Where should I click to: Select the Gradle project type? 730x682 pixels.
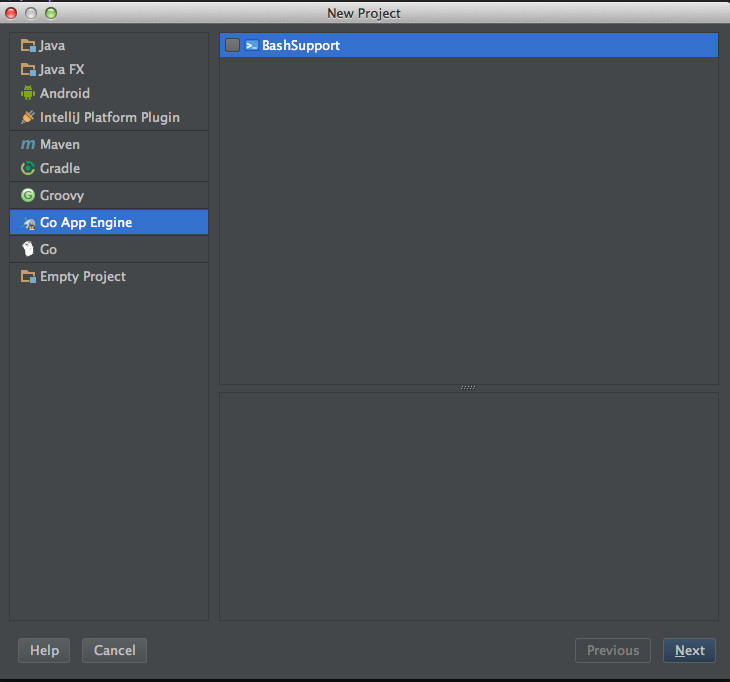109,168
